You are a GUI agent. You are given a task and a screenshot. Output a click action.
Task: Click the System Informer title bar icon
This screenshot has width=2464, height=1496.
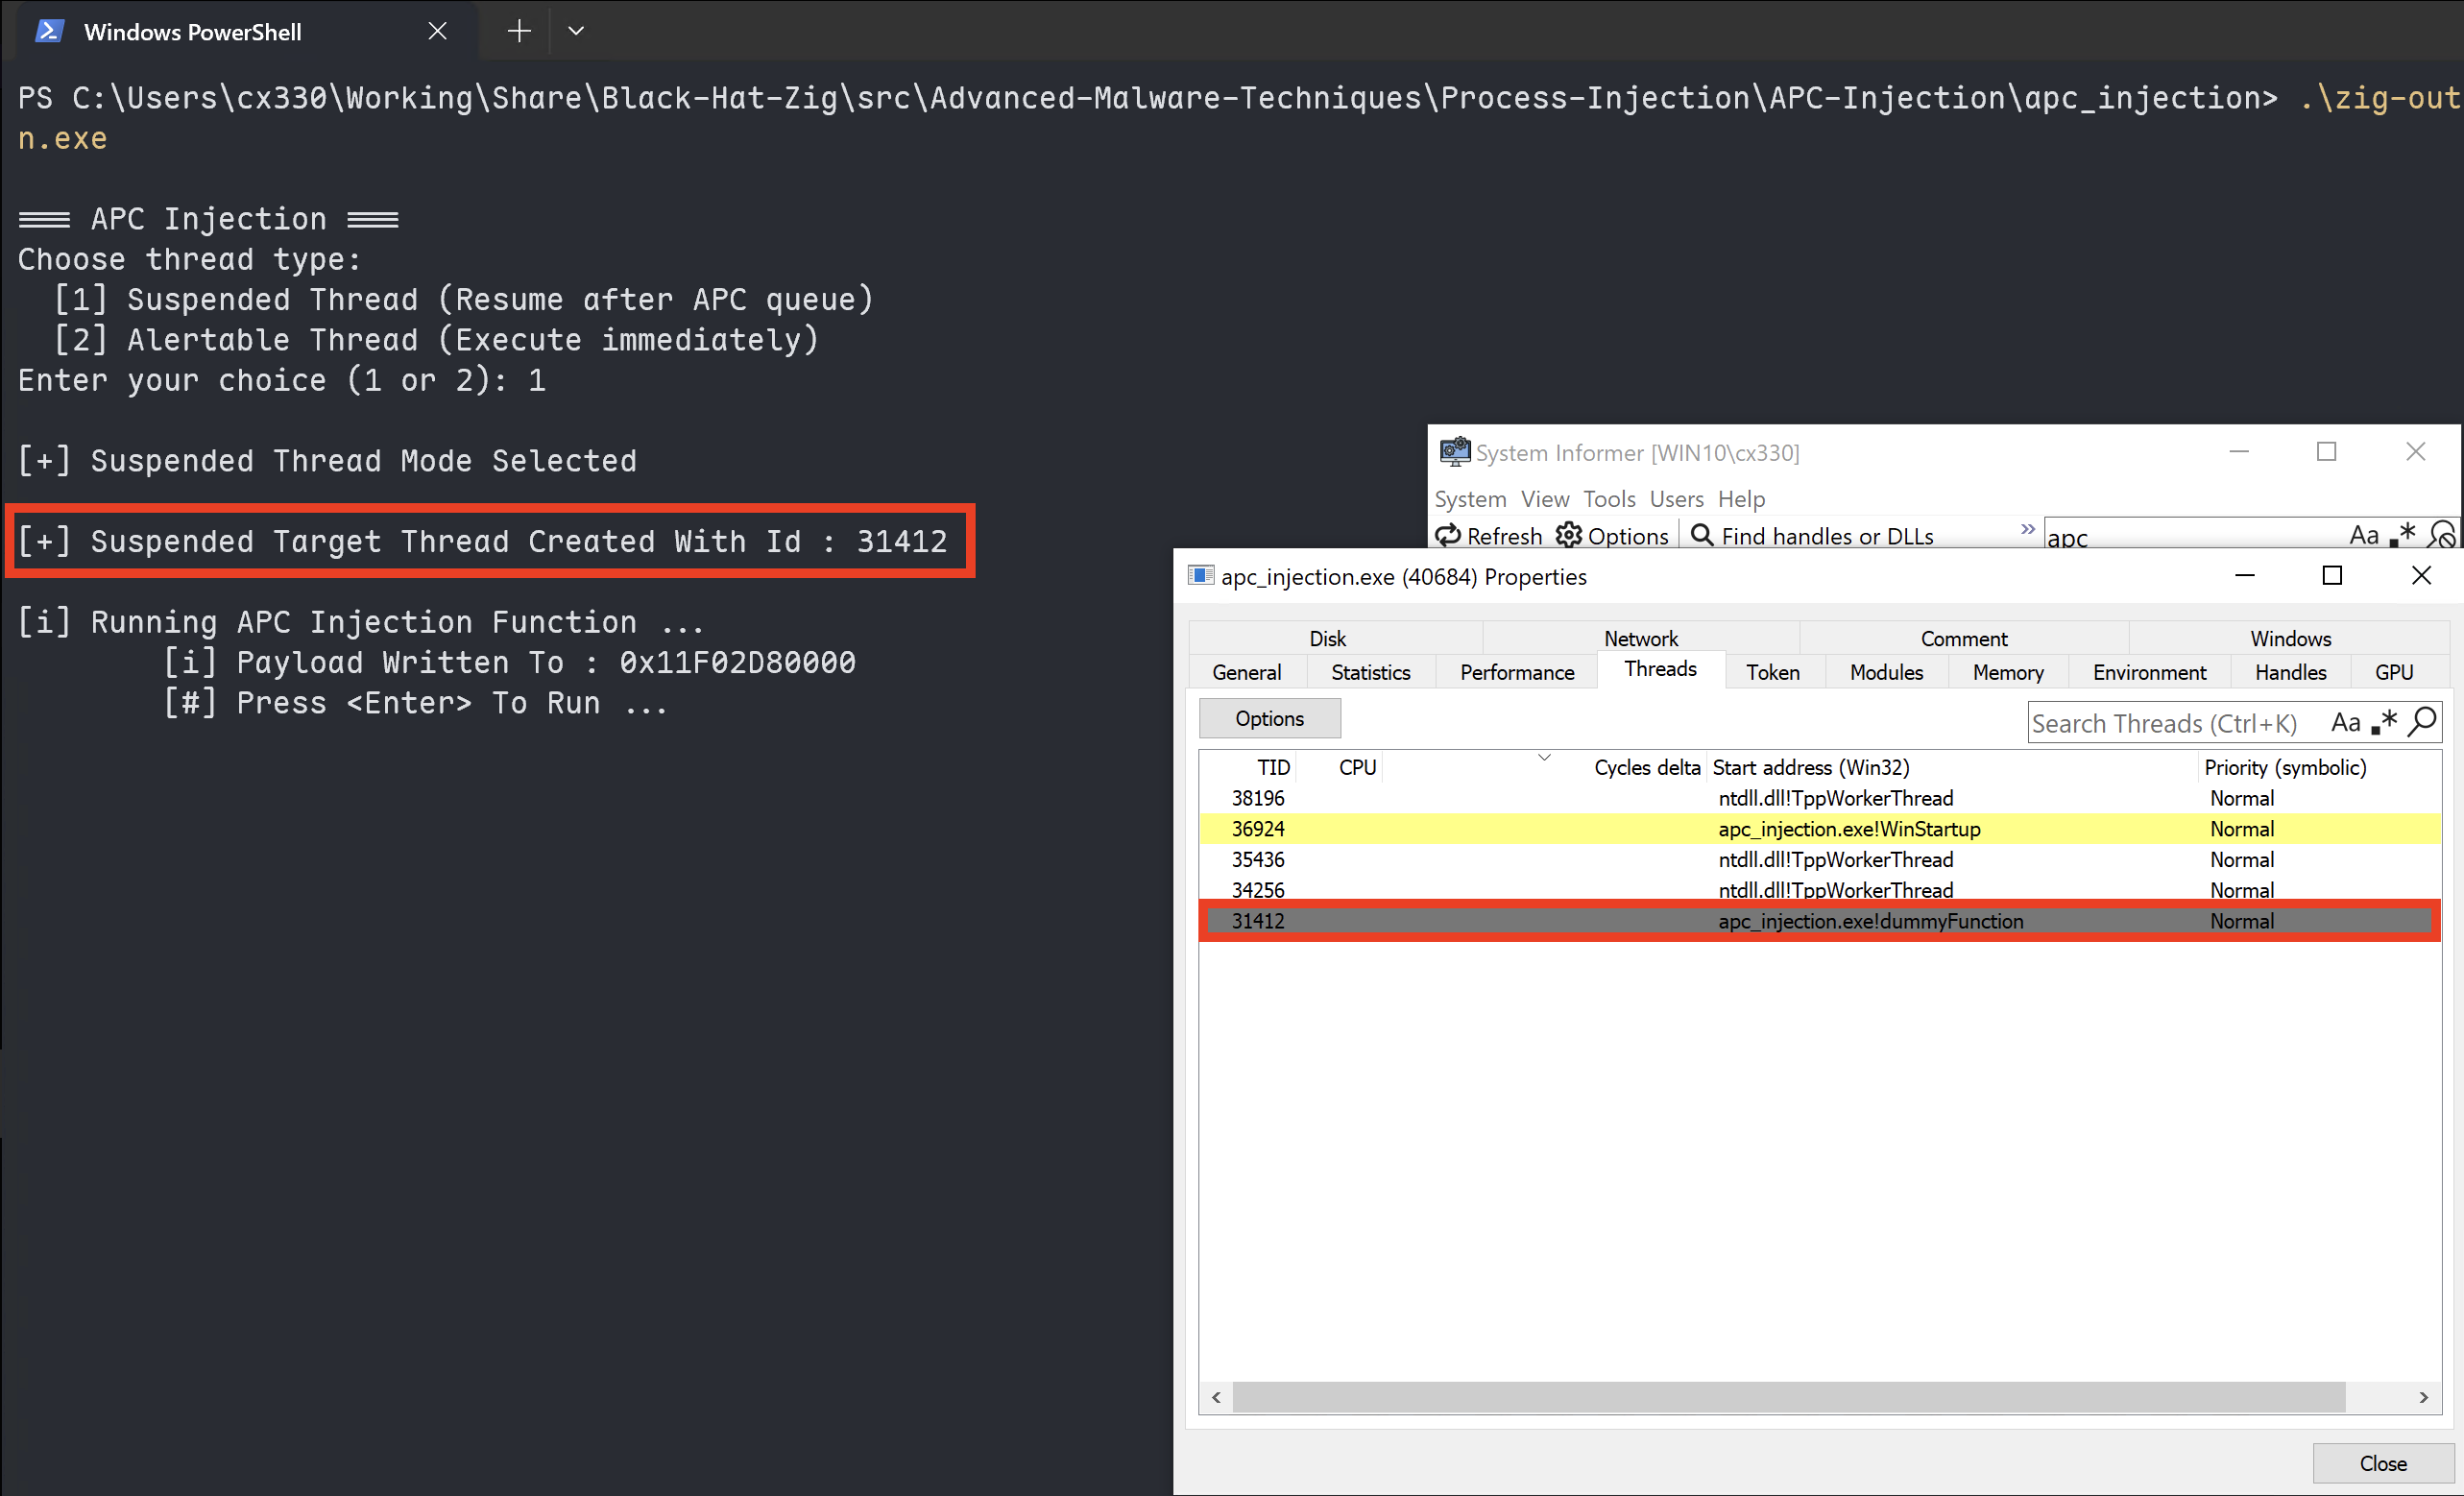click(1454, 452)
